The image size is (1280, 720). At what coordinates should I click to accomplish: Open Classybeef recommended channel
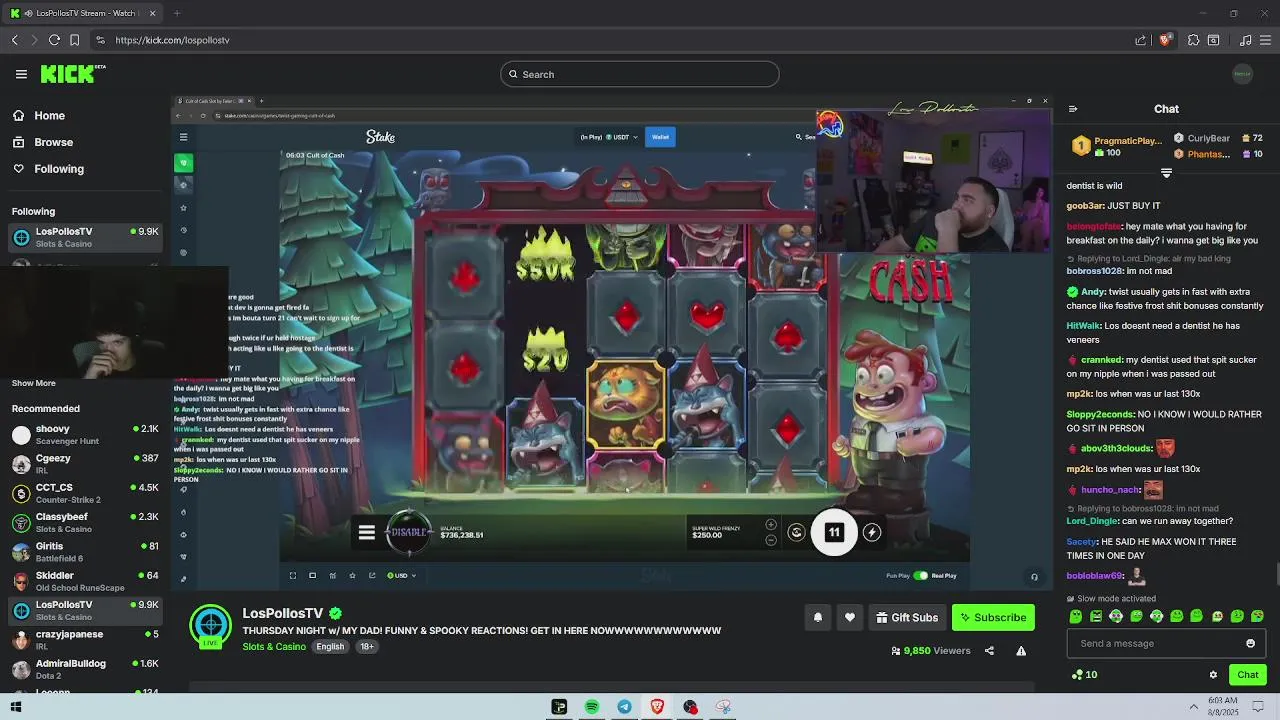[85, 522]
